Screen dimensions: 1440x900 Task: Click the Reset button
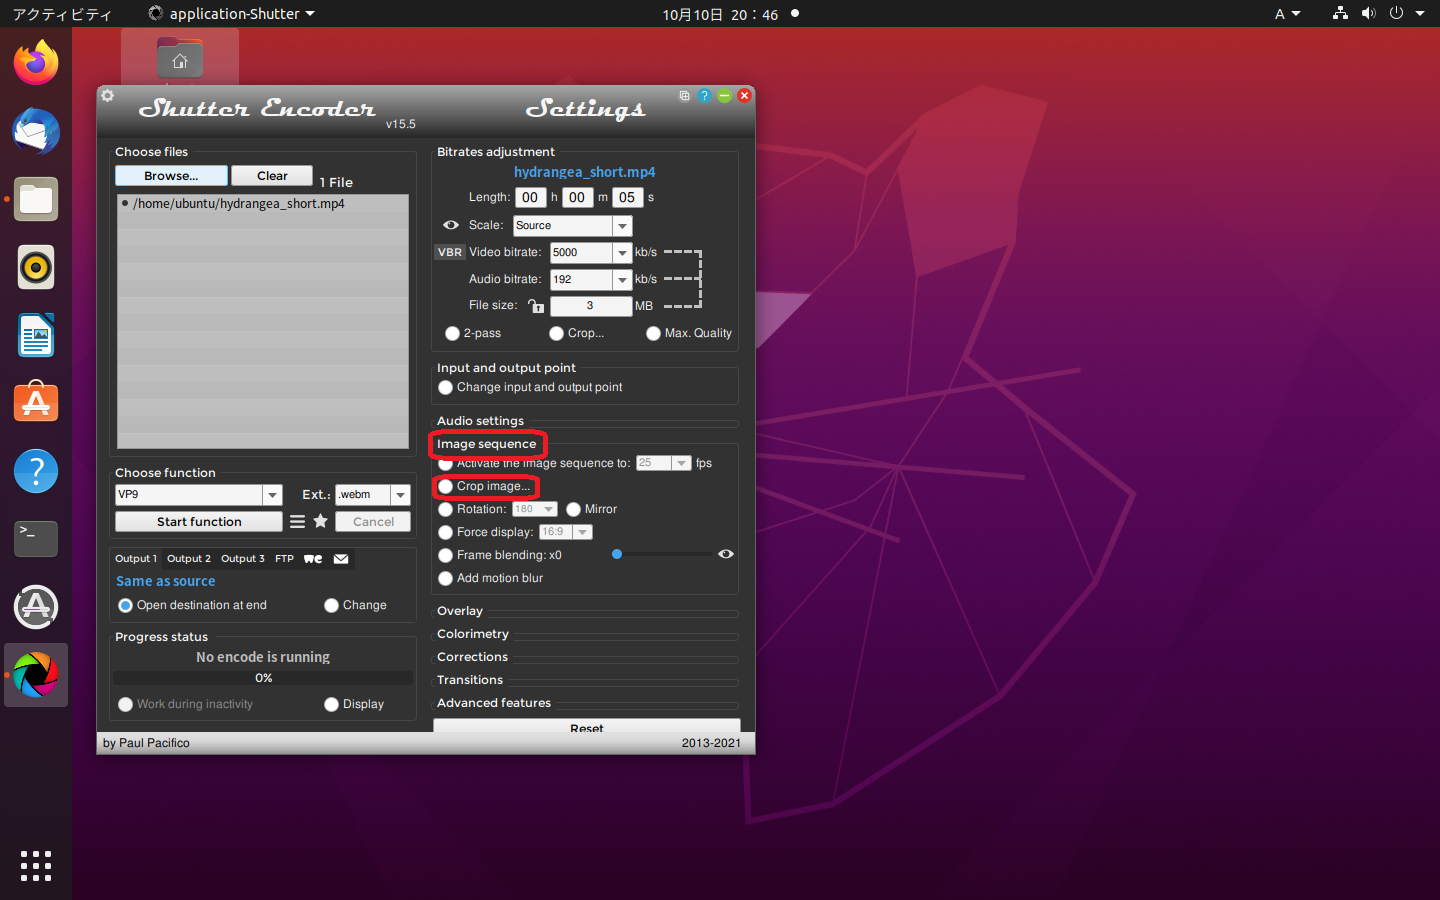[587, 726]
